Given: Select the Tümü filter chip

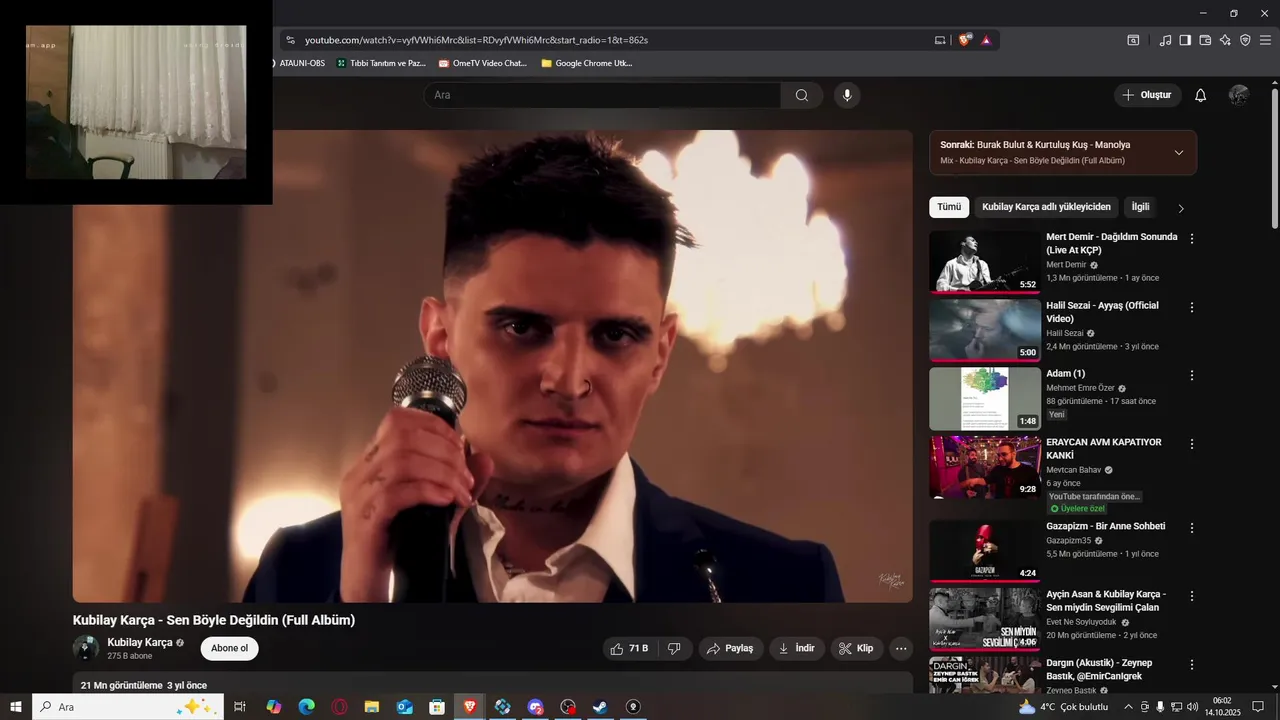Looking at the screenshot, I should coord(949,207).
